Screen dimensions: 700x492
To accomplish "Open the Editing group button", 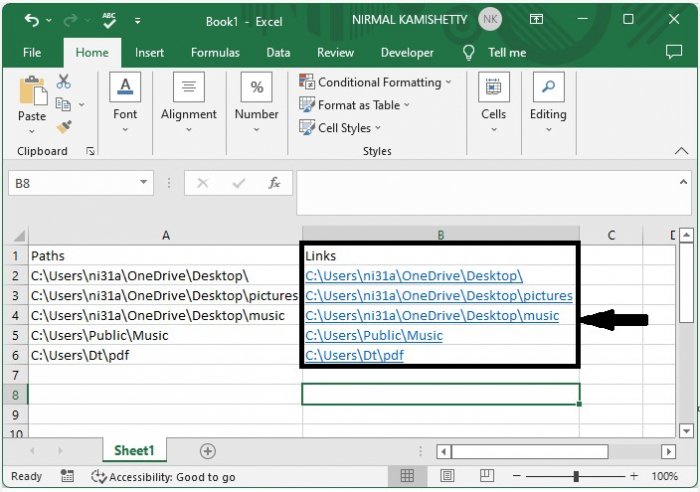I will [548, 103].
